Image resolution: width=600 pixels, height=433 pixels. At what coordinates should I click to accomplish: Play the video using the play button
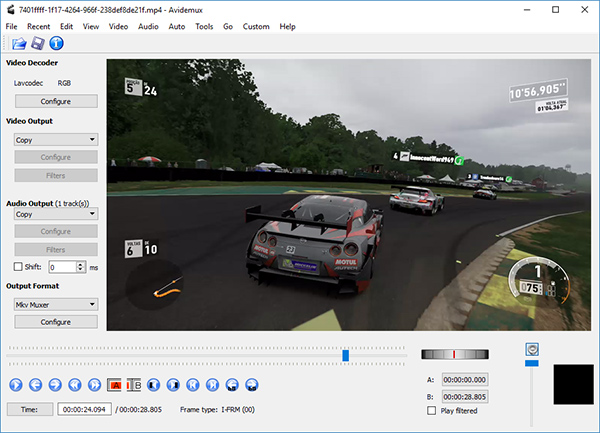tap(16, 385)
